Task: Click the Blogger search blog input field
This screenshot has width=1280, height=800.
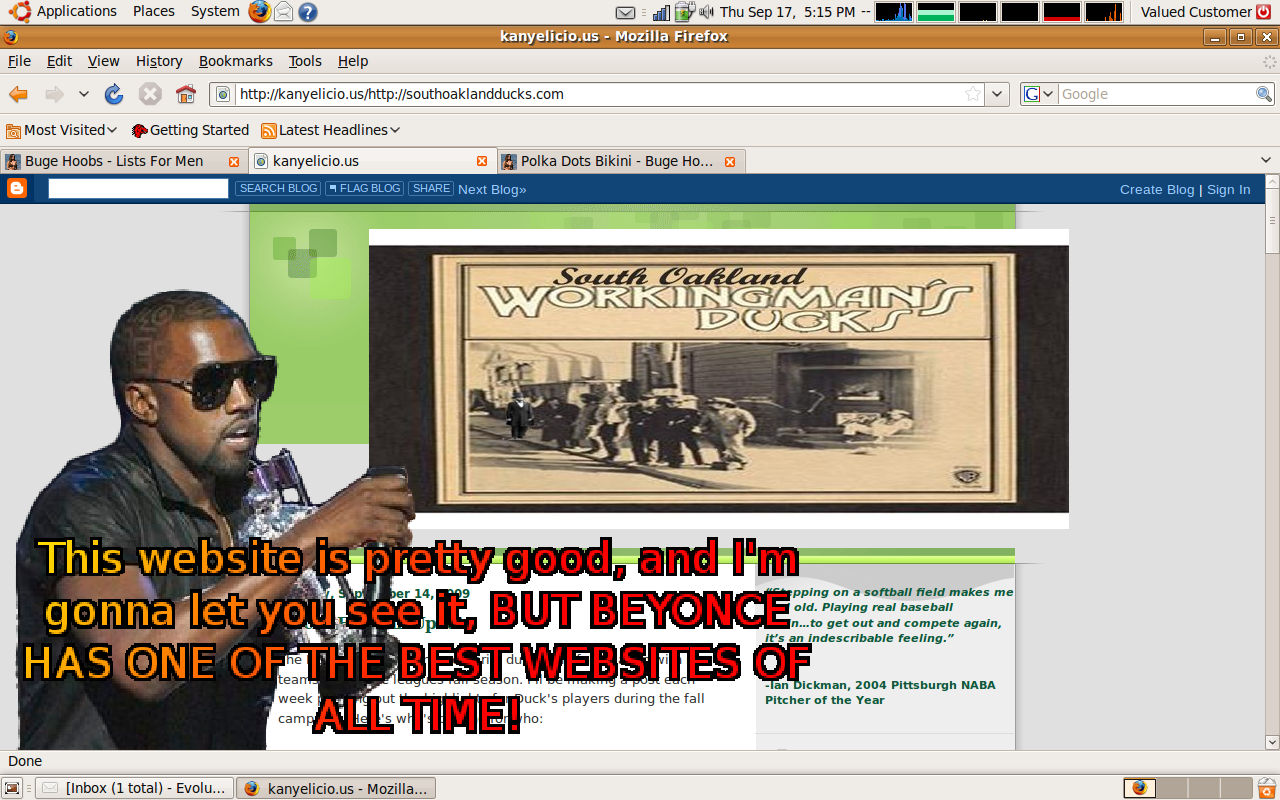Action: point(138,188)
